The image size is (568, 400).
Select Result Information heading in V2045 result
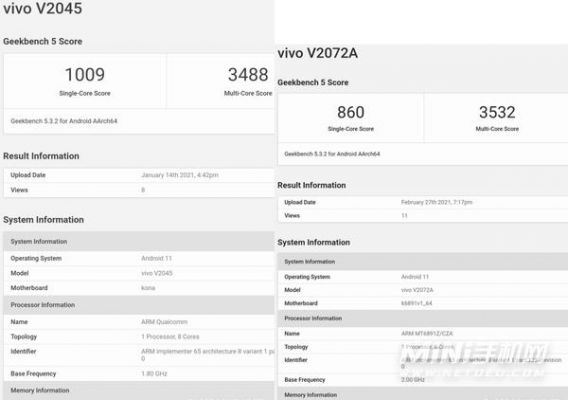(x=41, y=156)
